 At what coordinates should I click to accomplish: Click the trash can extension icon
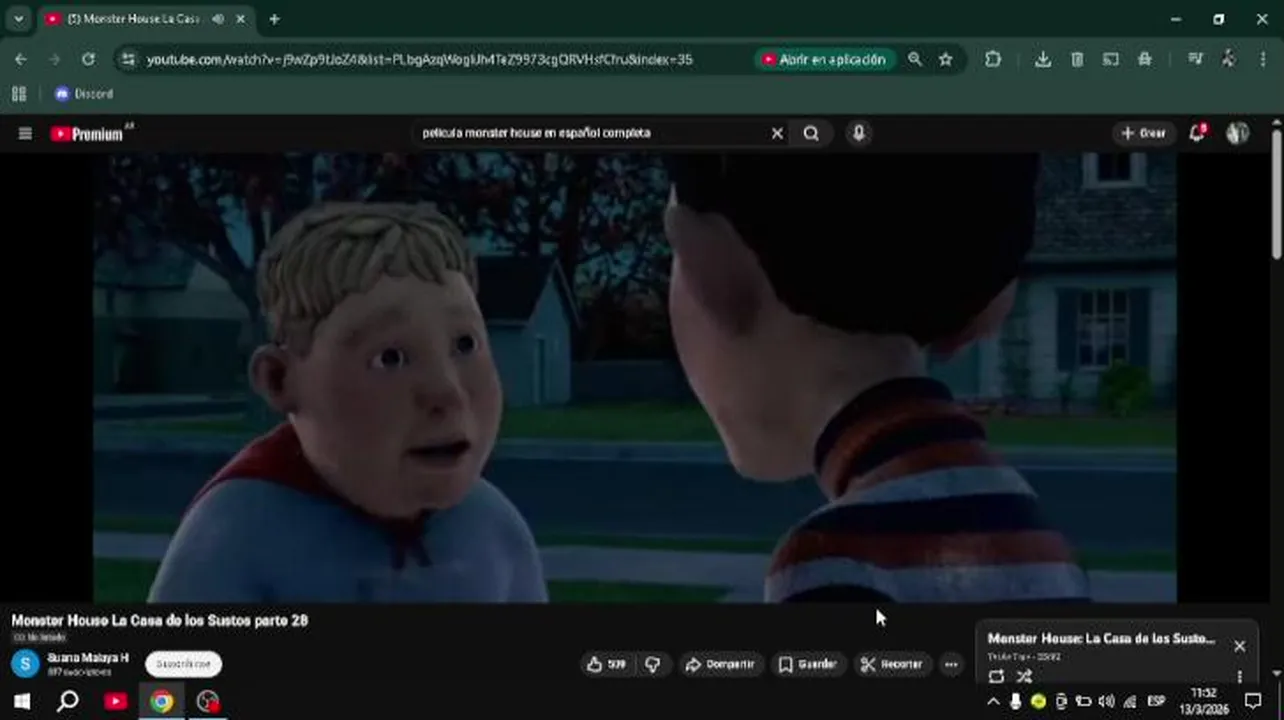(x=1077, y=60)
